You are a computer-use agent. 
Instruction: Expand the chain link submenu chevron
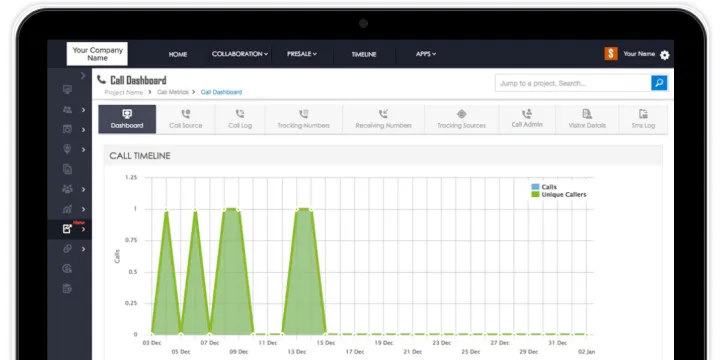84,249
